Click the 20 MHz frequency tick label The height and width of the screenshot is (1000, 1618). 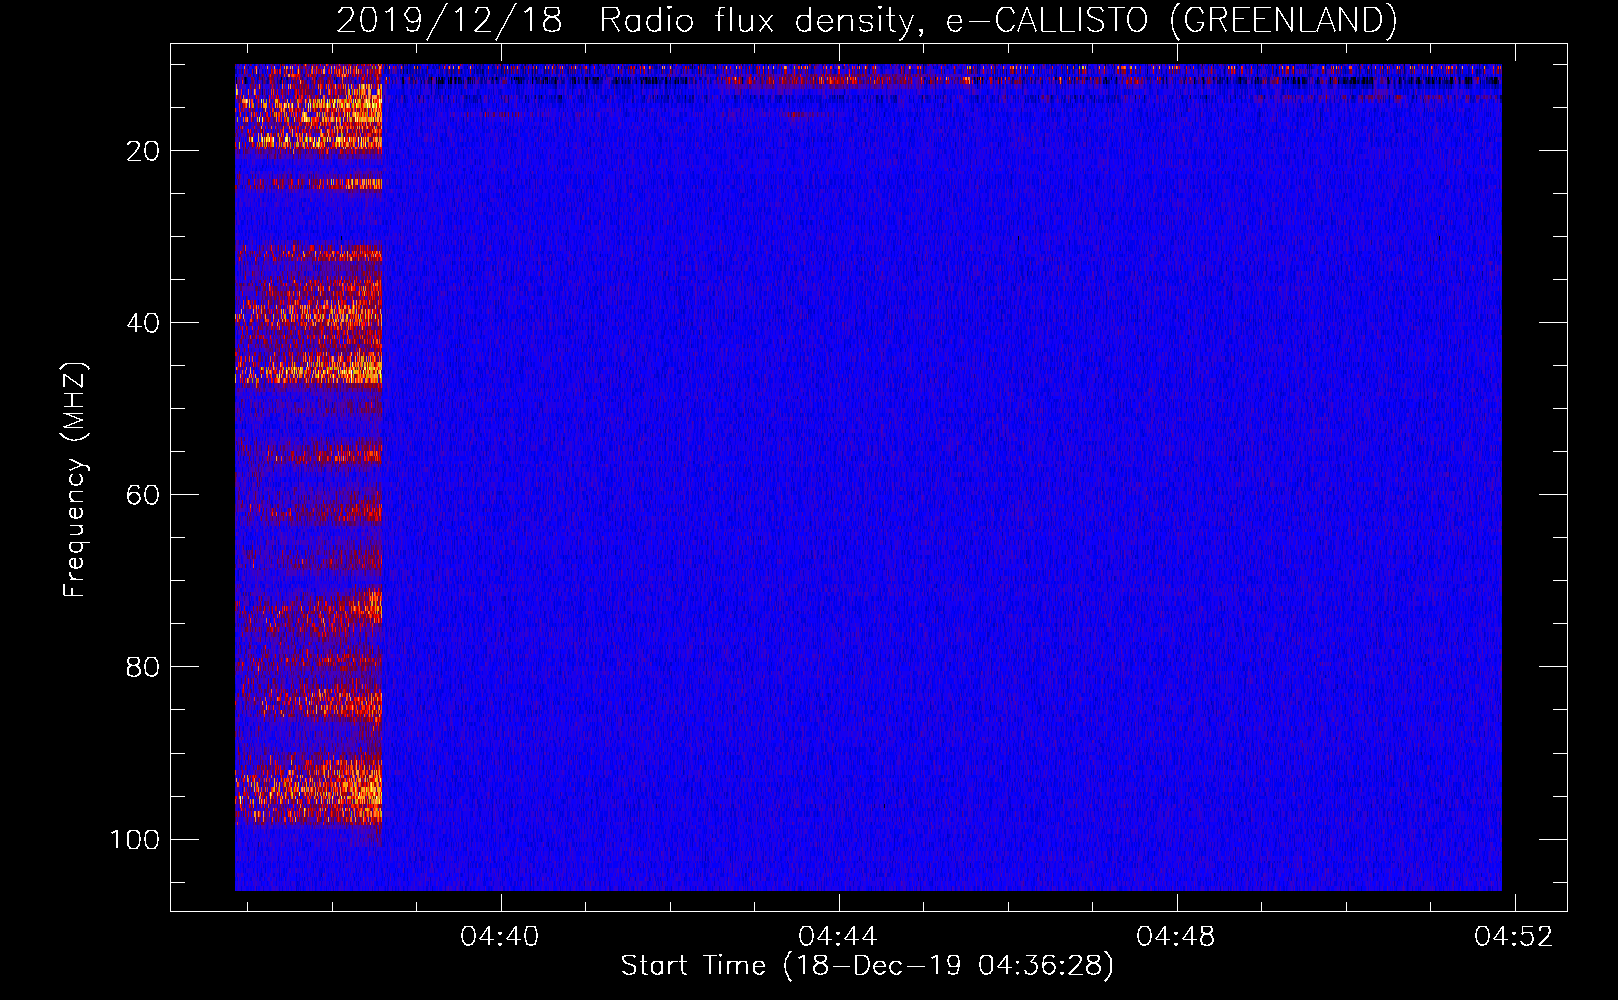point(143,151)
